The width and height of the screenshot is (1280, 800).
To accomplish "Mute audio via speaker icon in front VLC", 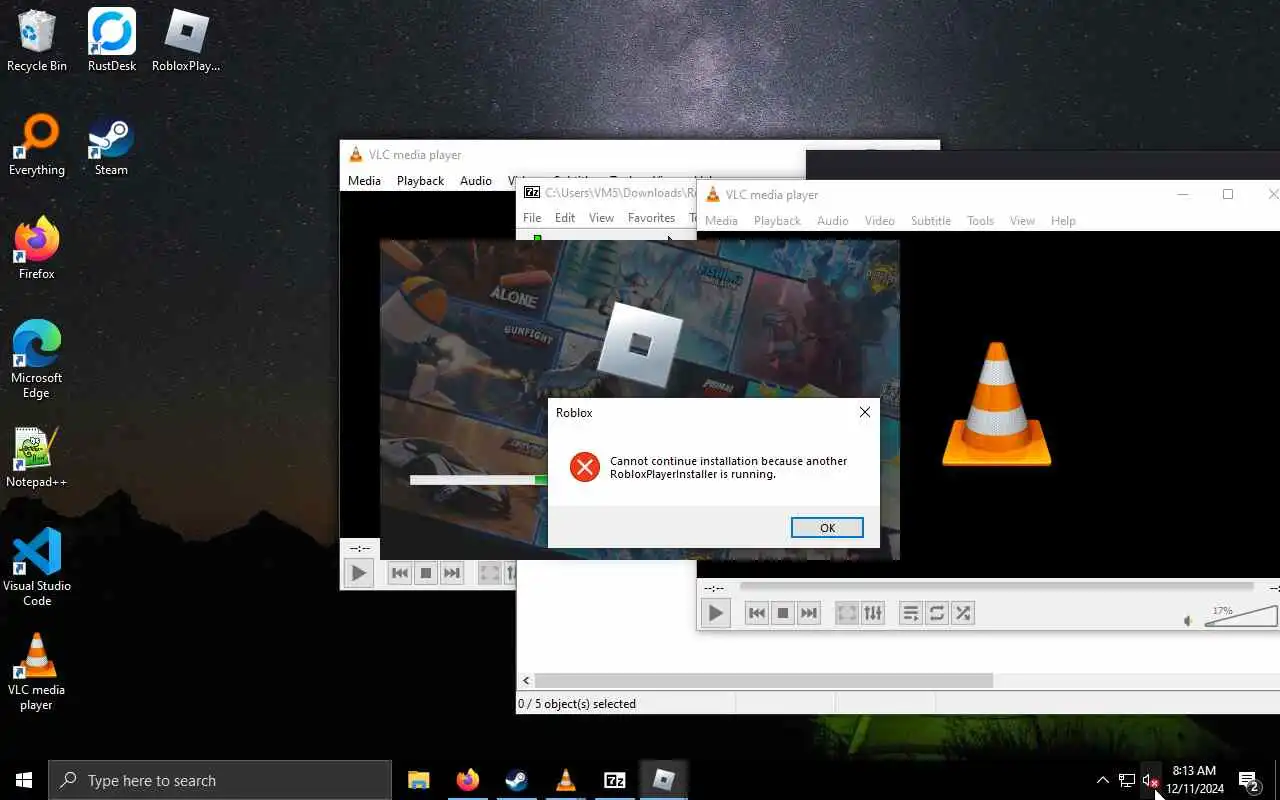I will point(1188,621).
